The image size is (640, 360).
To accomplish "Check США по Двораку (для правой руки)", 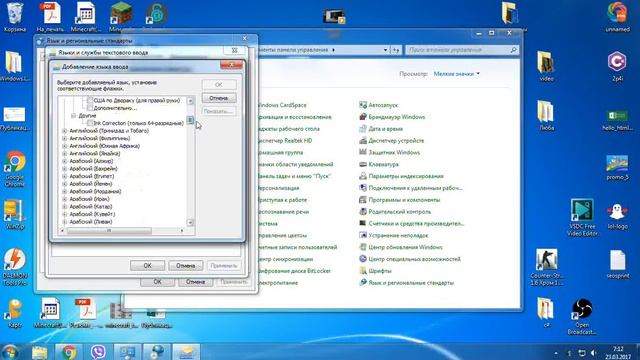I will tap(90, 100).
